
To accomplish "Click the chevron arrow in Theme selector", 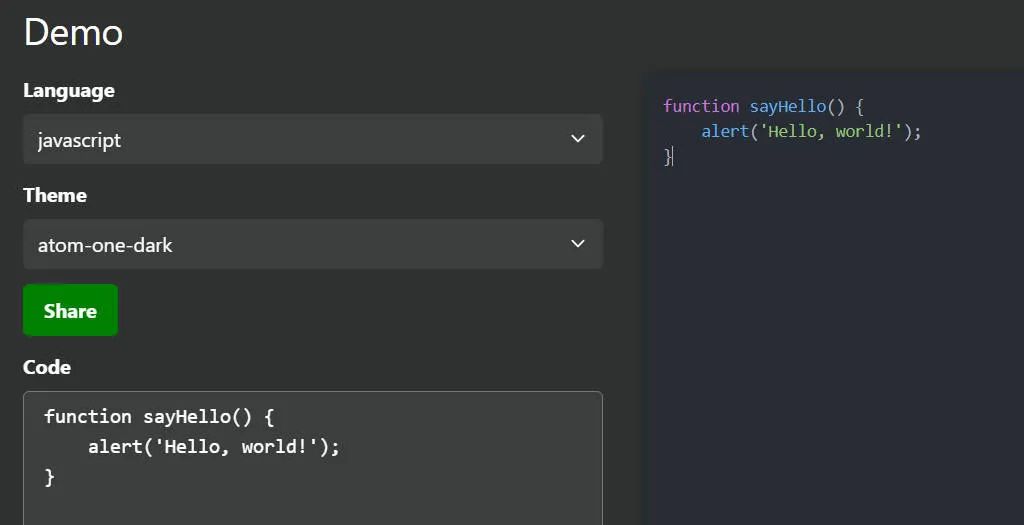I will pyautogui.click(x=577, y=244).
